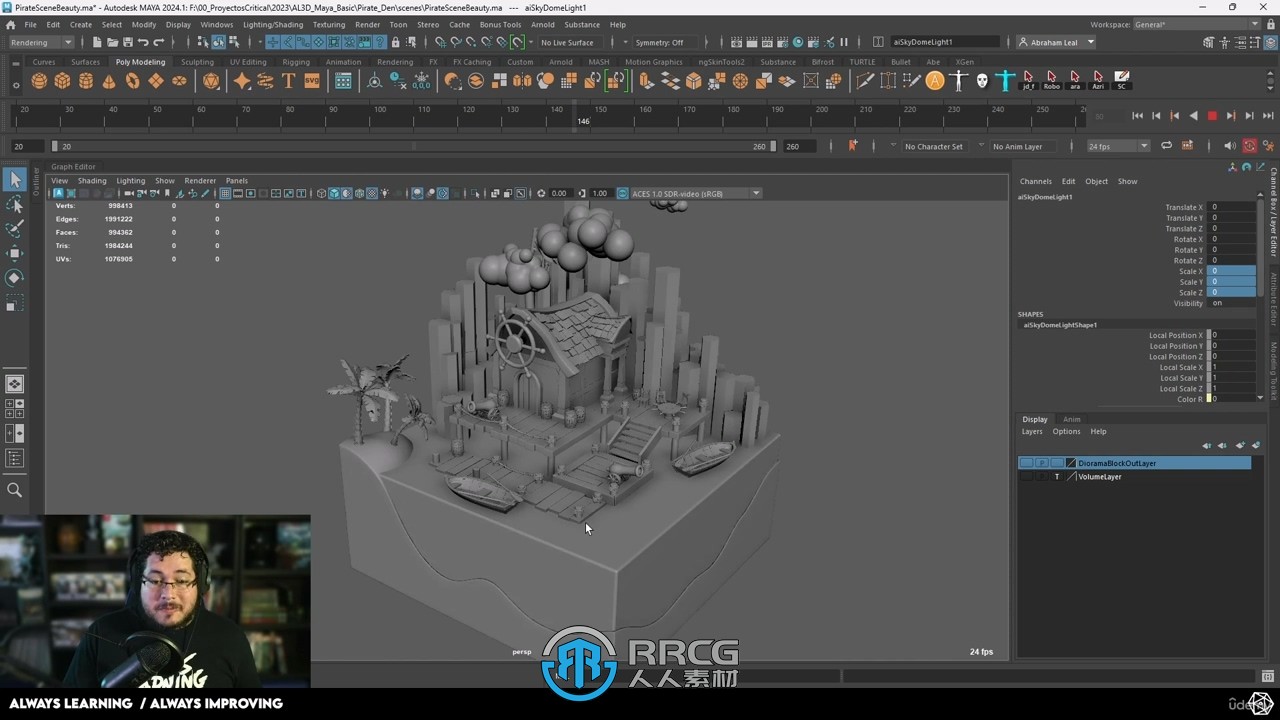Image resolution: width=1280 pixels, height=720 pixels.
Task: Click the Save Scene icon
Action: click(127, 42)
